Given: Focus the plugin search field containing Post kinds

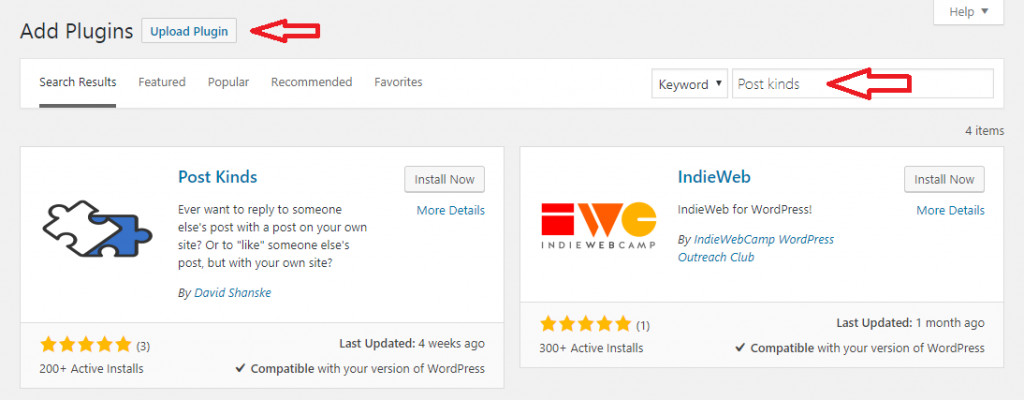Looking at the screenshot, I should coord(863,84).
